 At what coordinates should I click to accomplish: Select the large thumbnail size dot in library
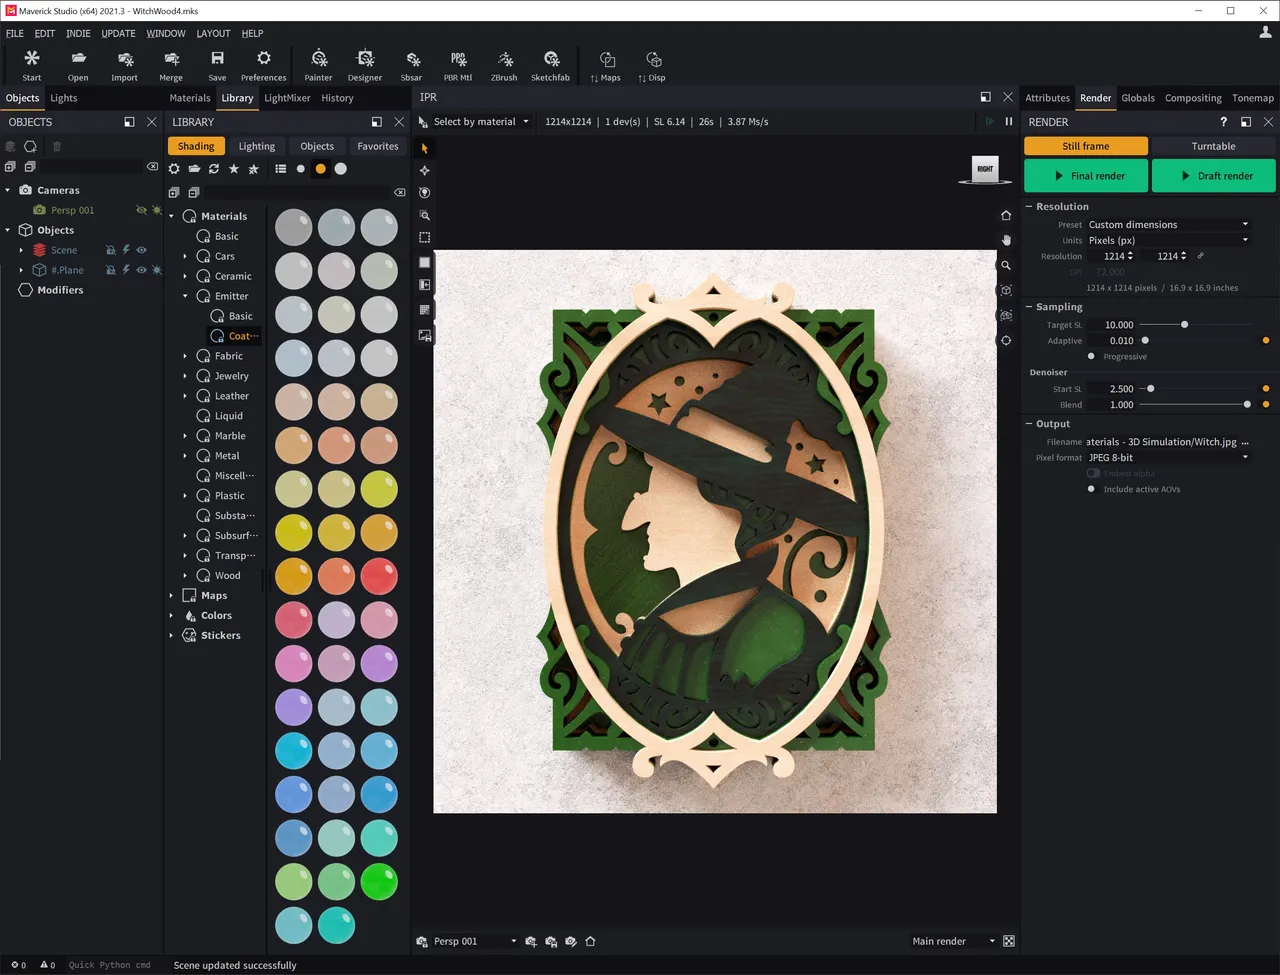coord(341,169)
